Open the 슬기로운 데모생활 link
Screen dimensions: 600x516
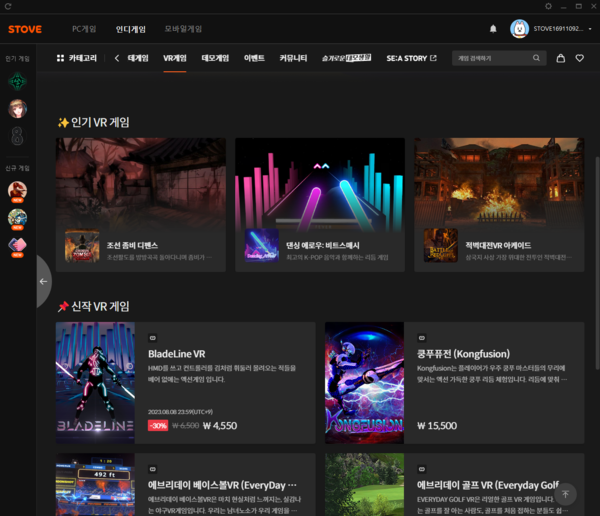click(x=346, y=58)
